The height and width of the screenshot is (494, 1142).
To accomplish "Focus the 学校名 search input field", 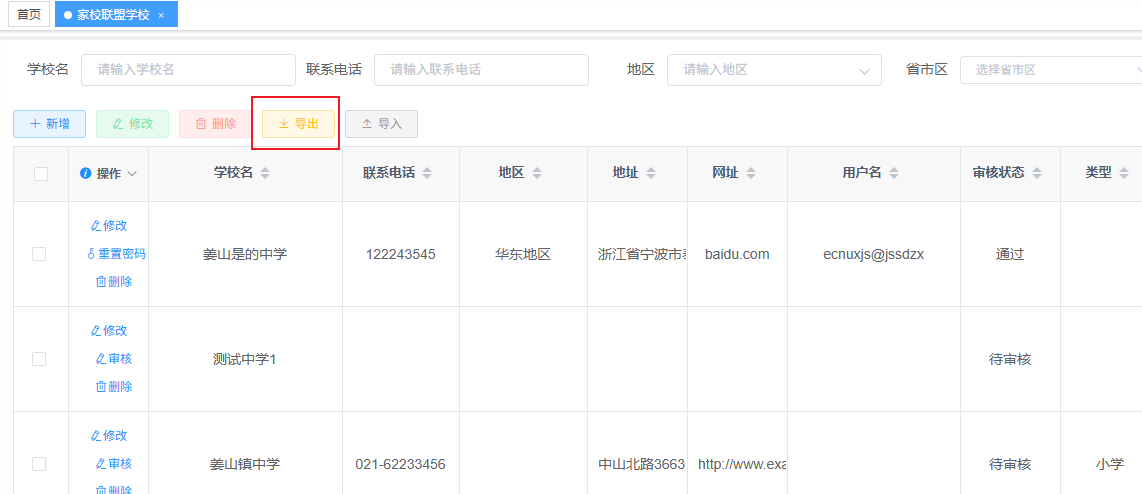I will (x=188, y=70).
